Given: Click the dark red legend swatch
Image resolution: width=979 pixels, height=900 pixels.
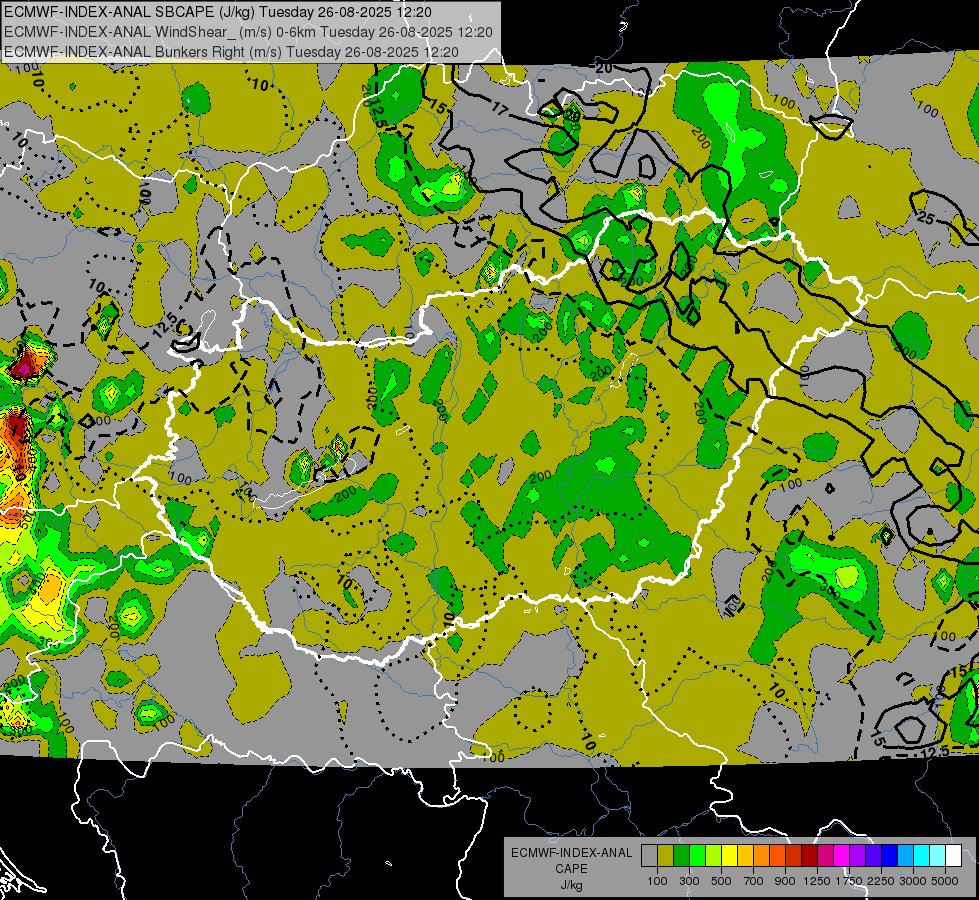Looking at the screenshot, I should coord(810,856).
